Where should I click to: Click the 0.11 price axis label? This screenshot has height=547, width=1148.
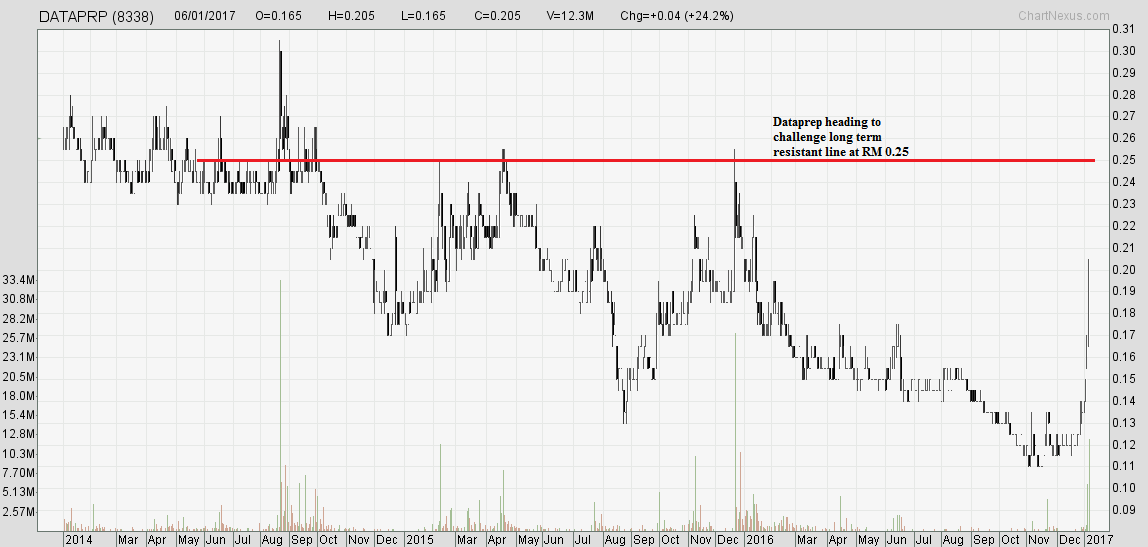[x=1123, y=466]
